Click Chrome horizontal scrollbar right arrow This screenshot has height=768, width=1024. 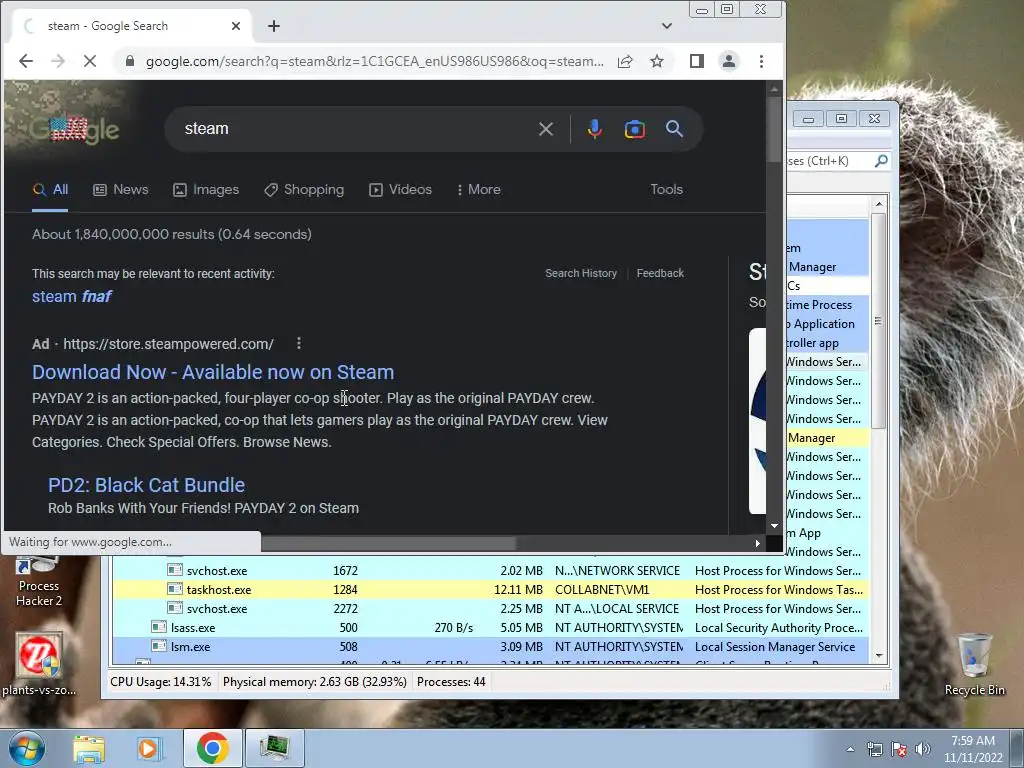point(757,543)
